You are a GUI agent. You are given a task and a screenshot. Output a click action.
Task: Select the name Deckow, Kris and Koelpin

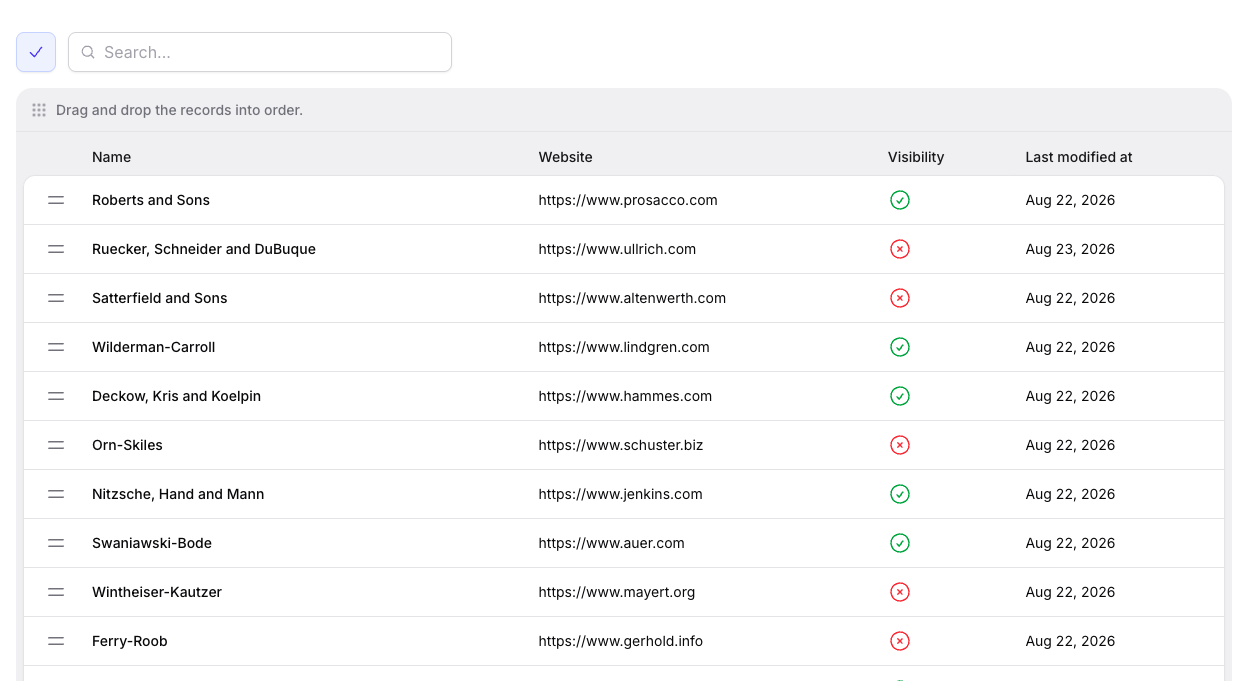tap(176, 396)
